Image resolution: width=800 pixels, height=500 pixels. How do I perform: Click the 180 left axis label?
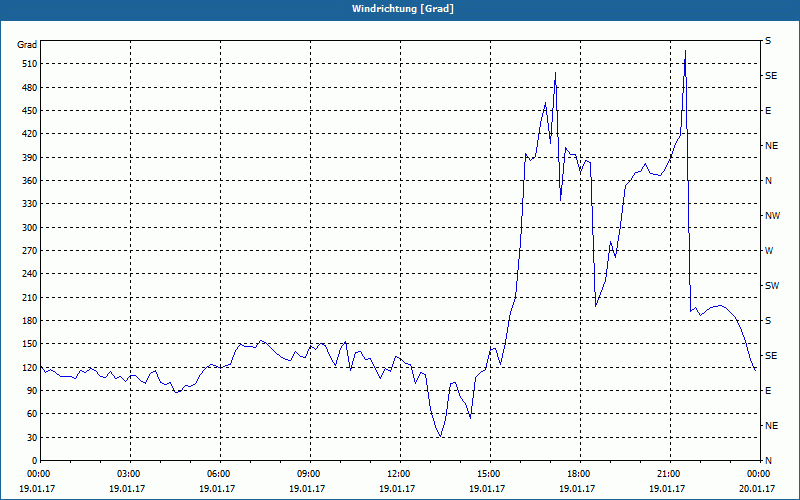[30, 321]
